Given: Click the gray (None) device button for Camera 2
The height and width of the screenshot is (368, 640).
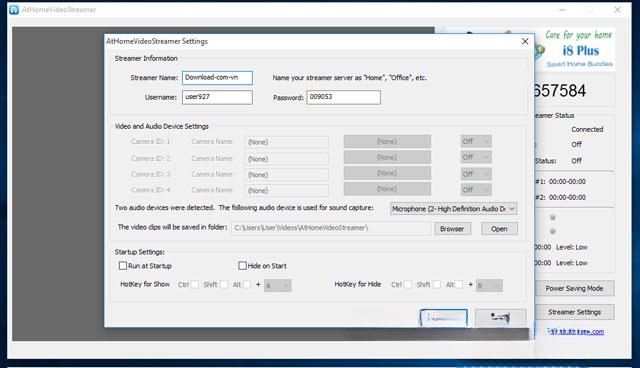Looking at the screenshot, I should click(x=387, y=157).
